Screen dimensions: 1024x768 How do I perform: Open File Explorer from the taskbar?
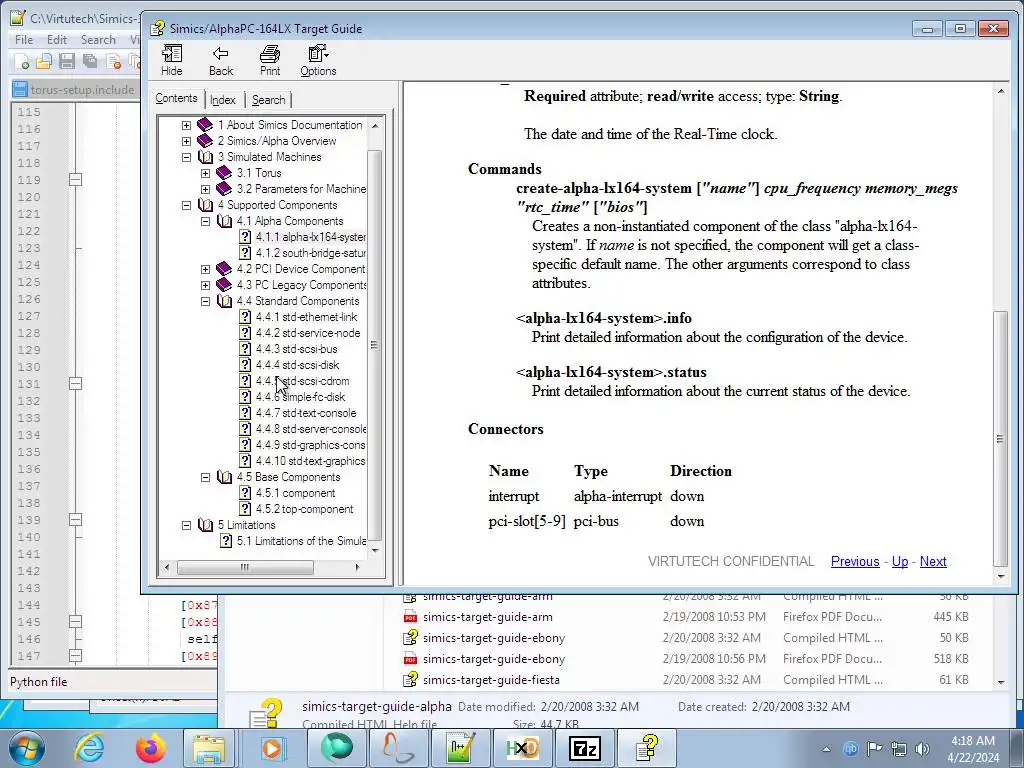tap(209, 748)
